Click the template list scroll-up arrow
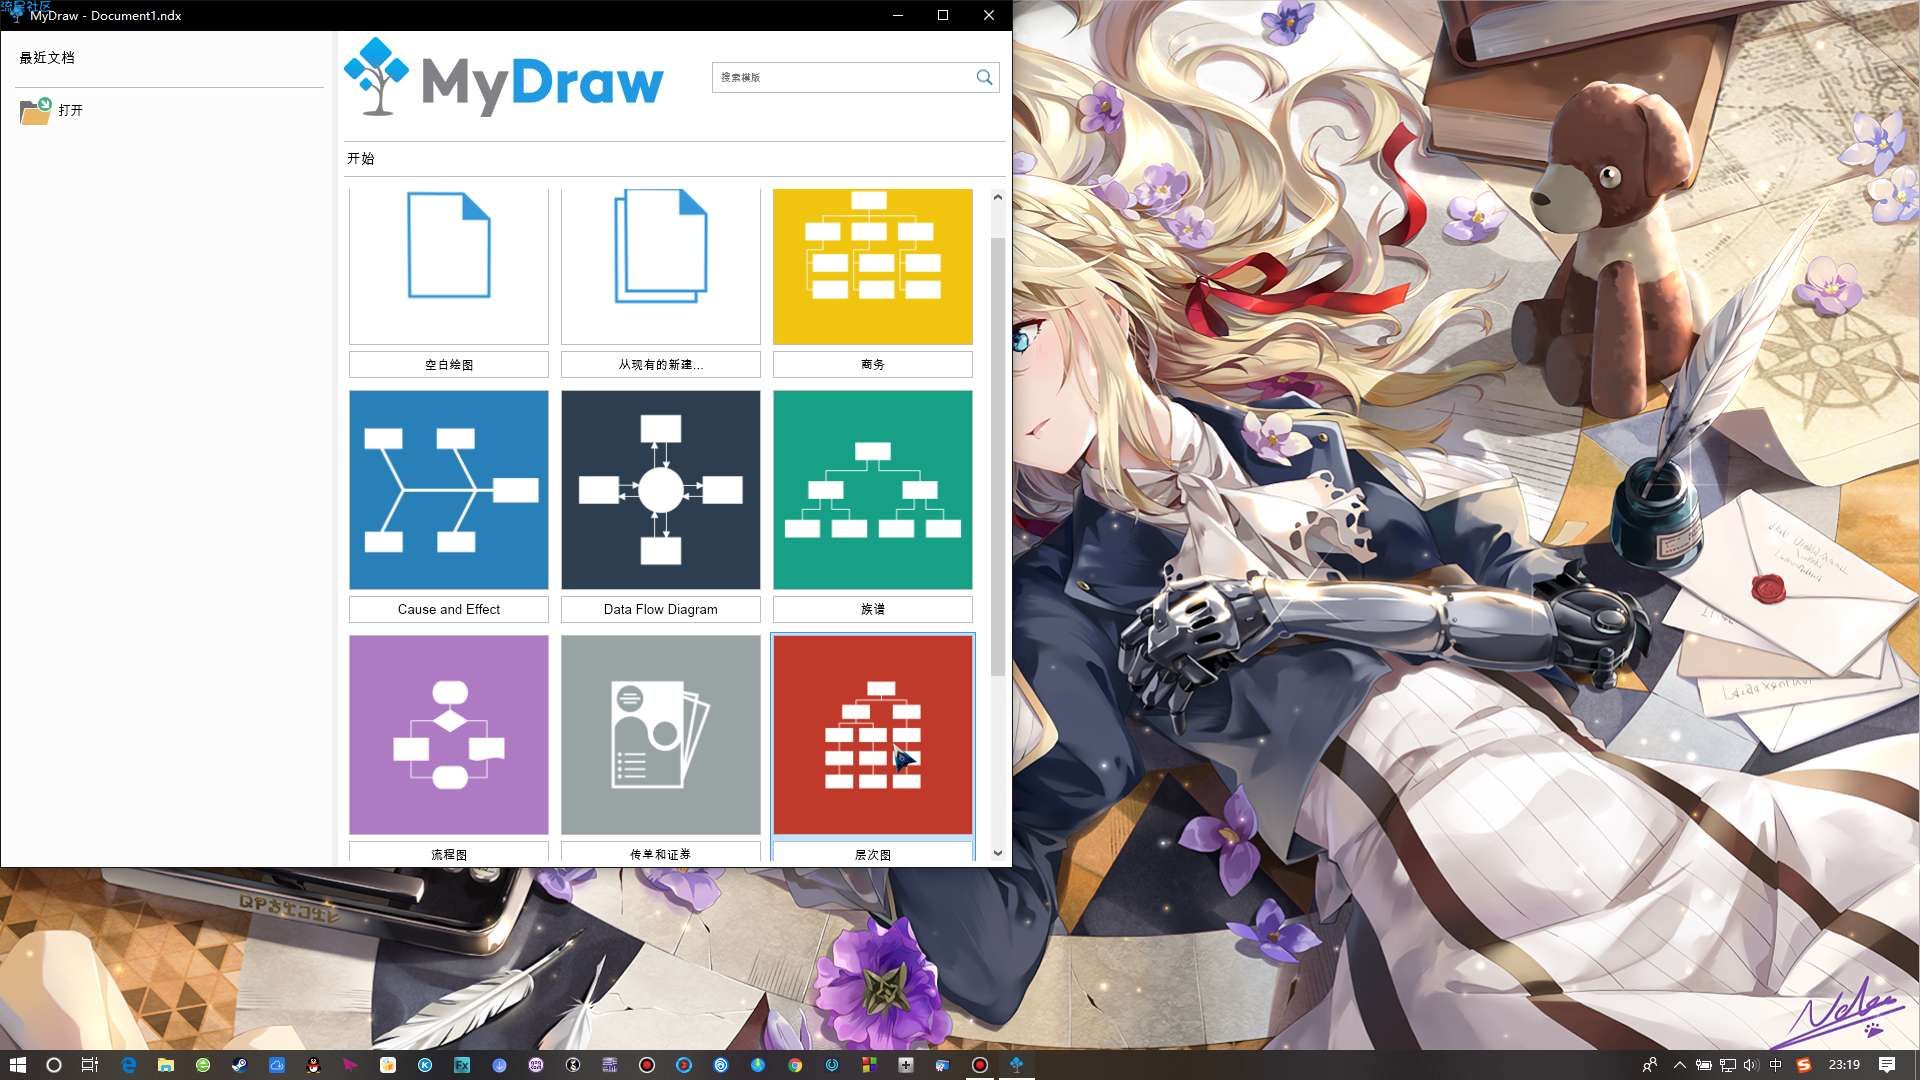The image size is (1920, 1080). click(x=997, y=197)
